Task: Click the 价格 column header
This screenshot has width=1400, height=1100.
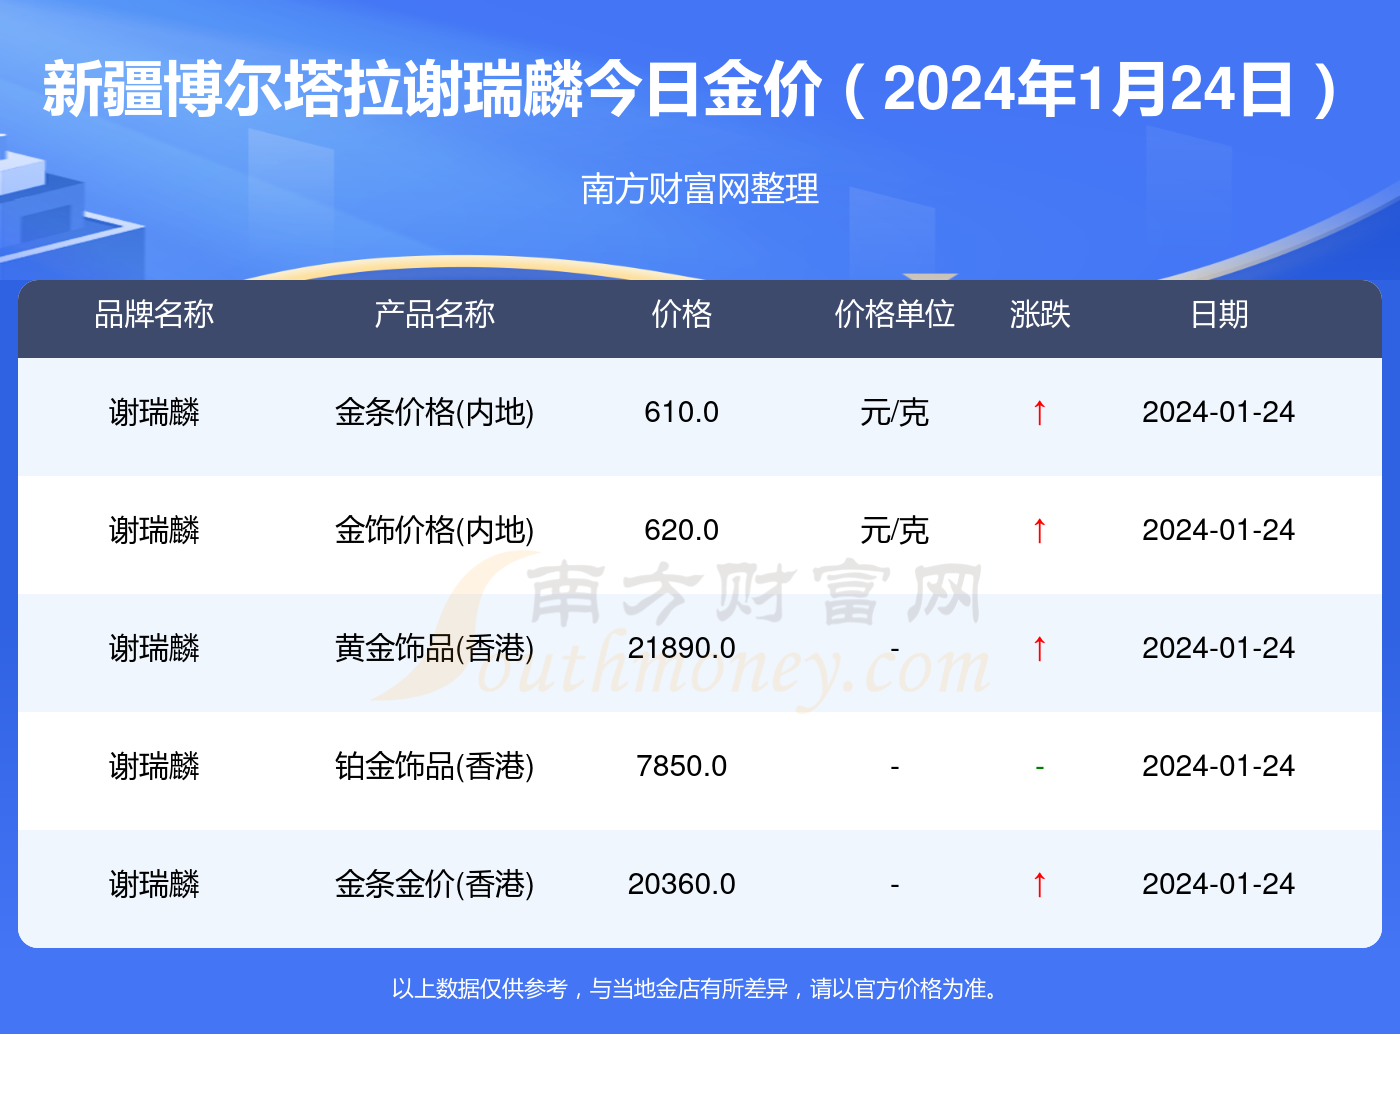Action: pos(682,314)
